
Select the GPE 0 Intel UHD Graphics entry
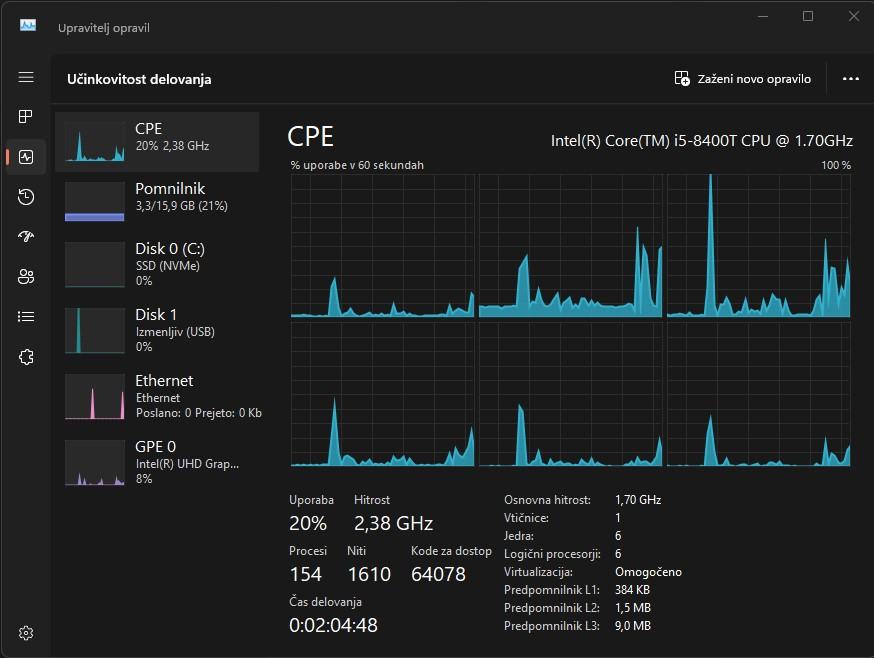coord(157,462)
